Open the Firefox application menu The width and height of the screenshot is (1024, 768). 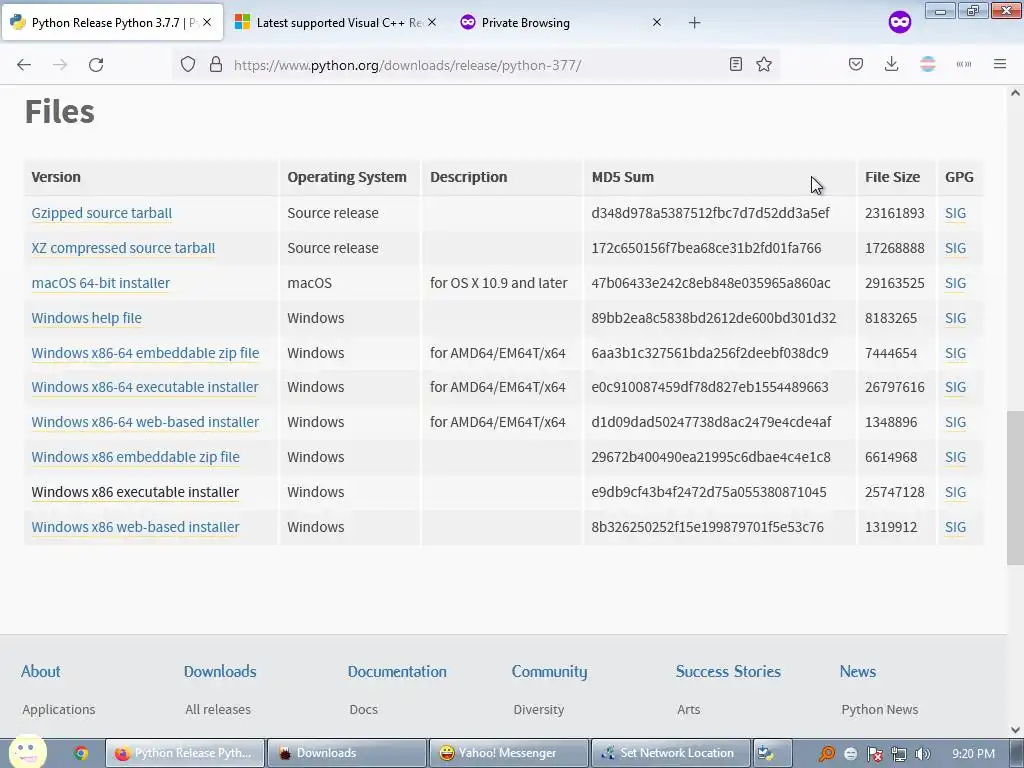(x=1000, y=64)
